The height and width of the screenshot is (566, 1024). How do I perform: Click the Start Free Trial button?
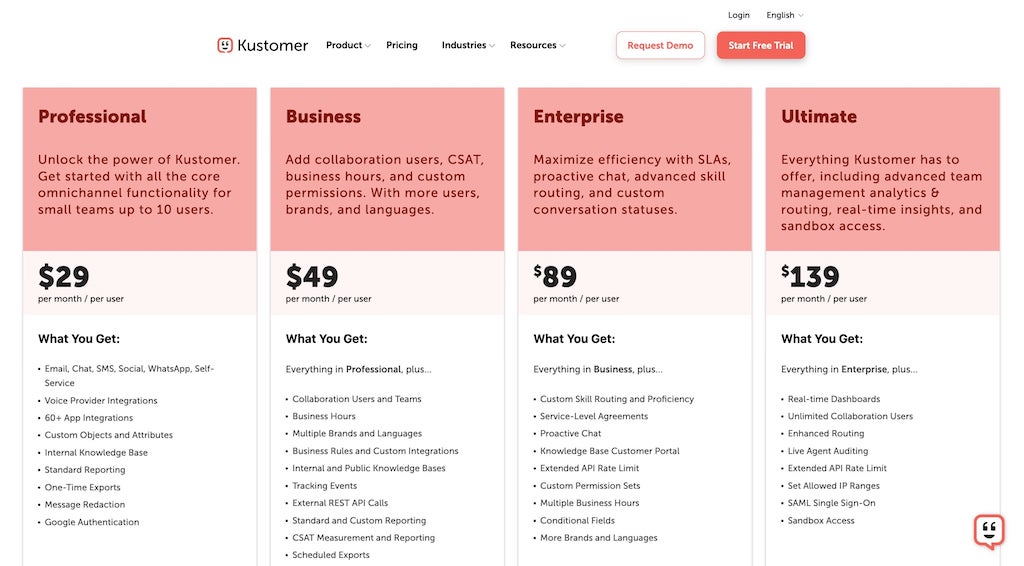pos(761,45)
